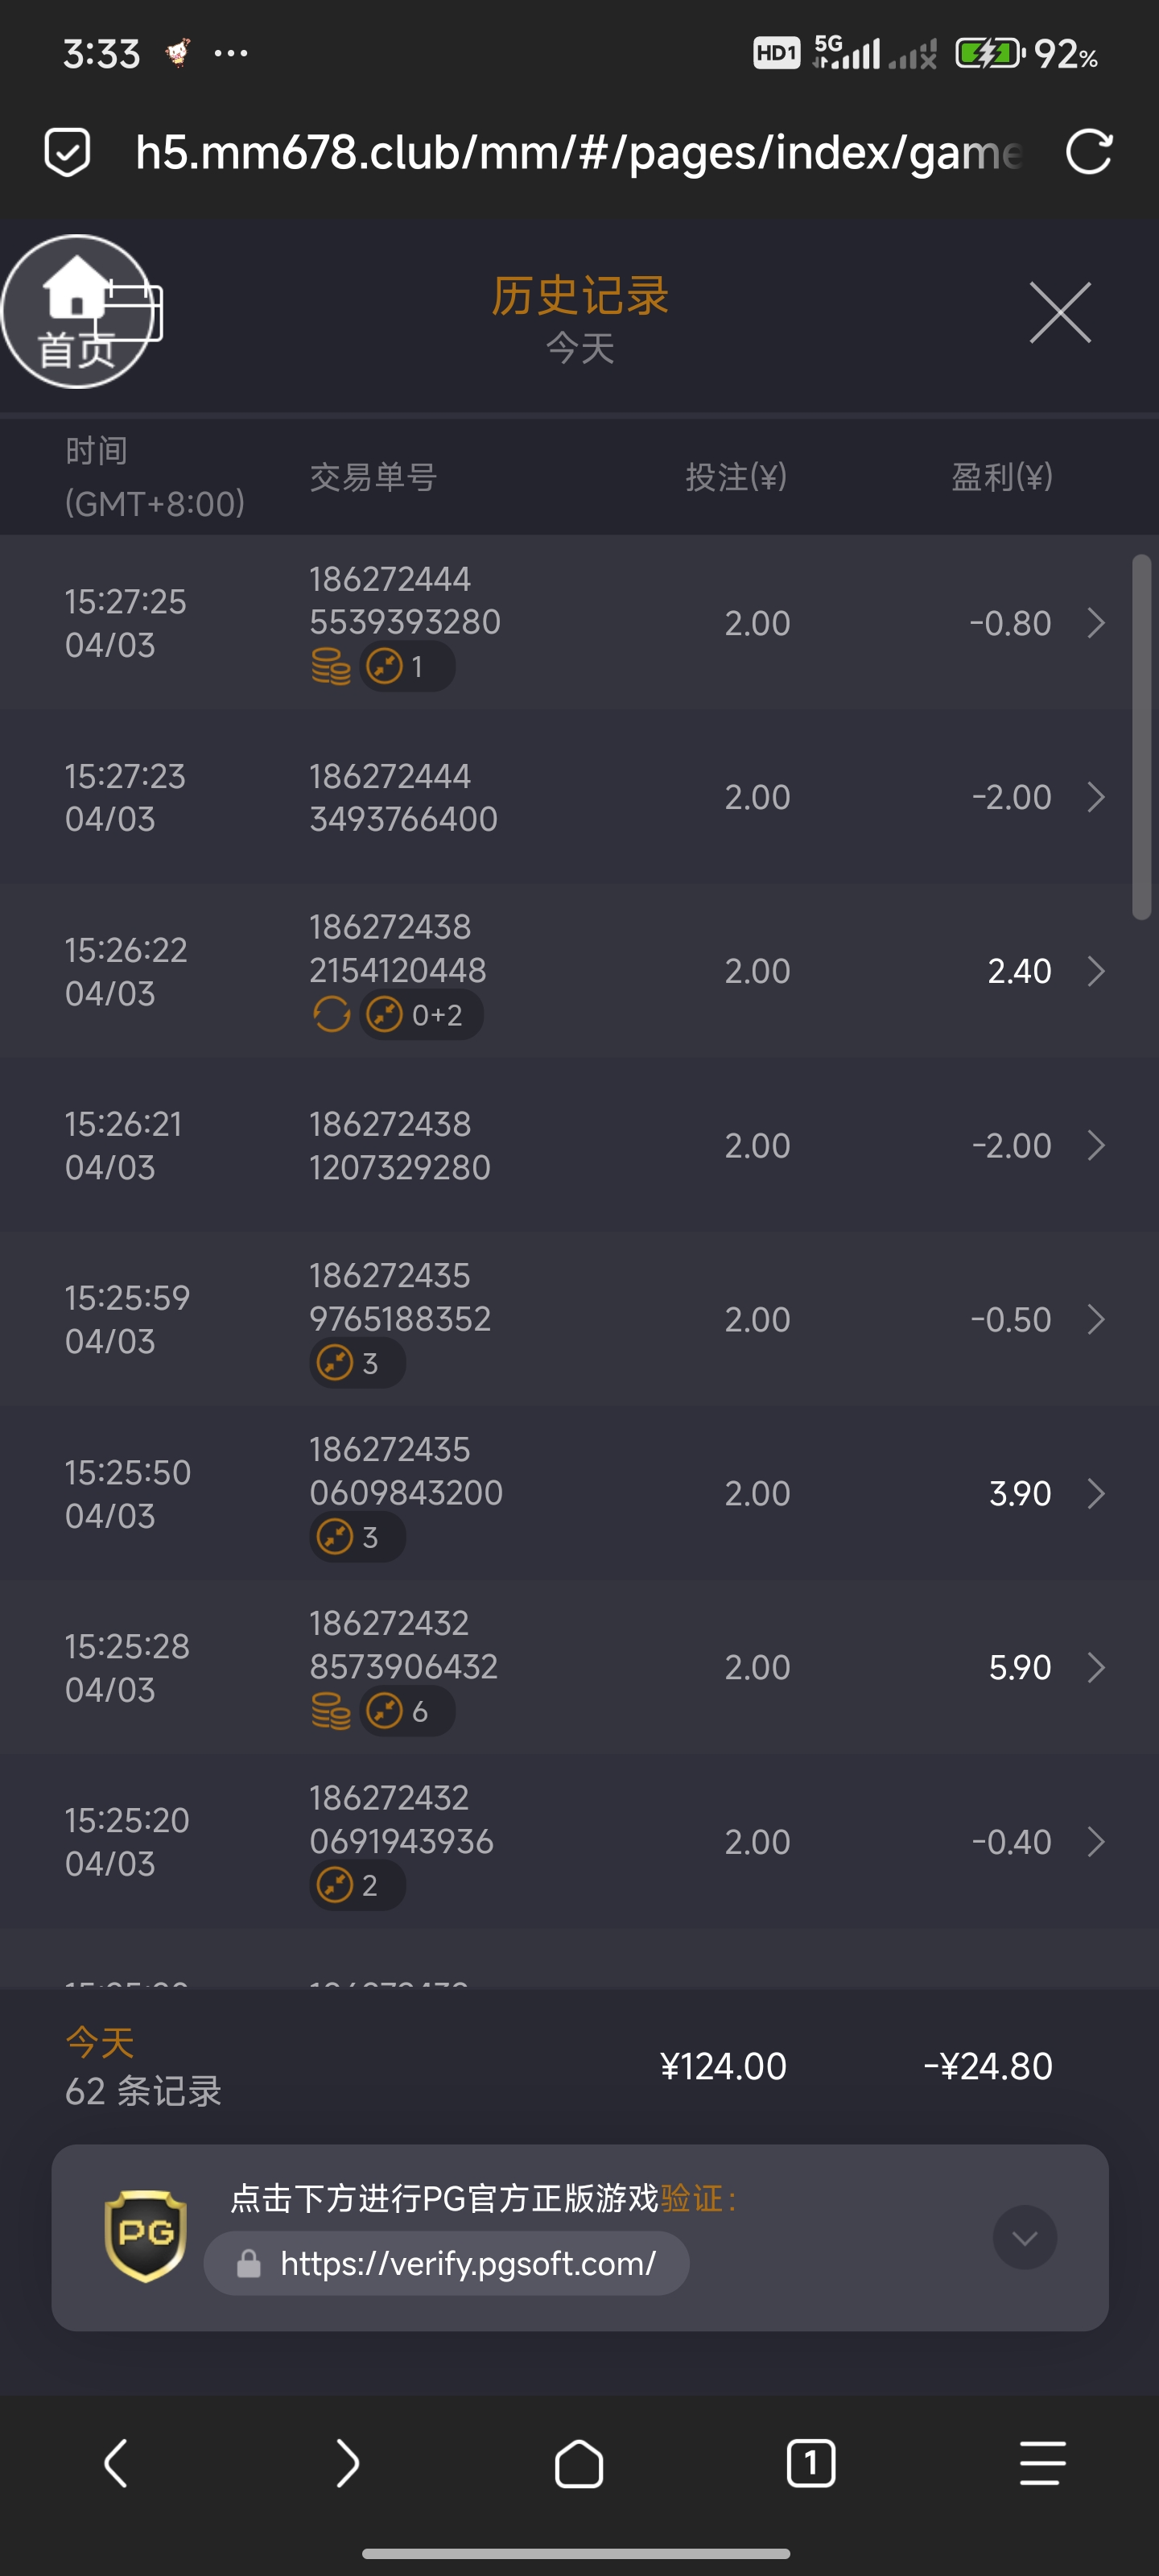Close the 历史记录 history panel
Screen dimensions: 1159x2576
tap(1060, 313)
